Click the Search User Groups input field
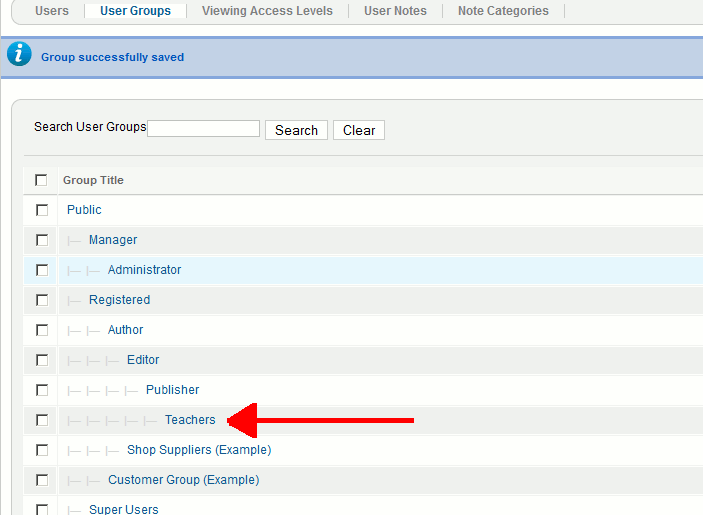This screenshot has height=515, width=703. [x=204, y=129]
